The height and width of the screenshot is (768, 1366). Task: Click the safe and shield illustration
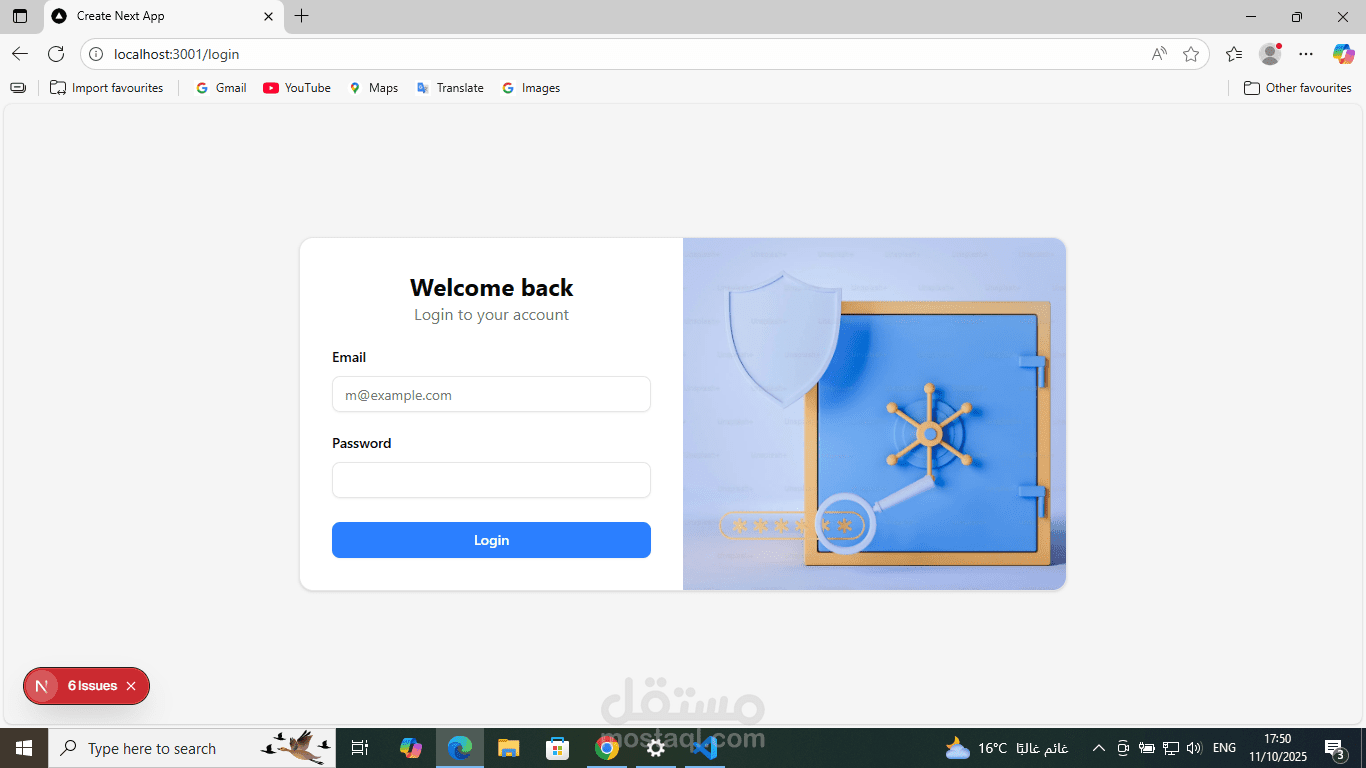[874, 414]
